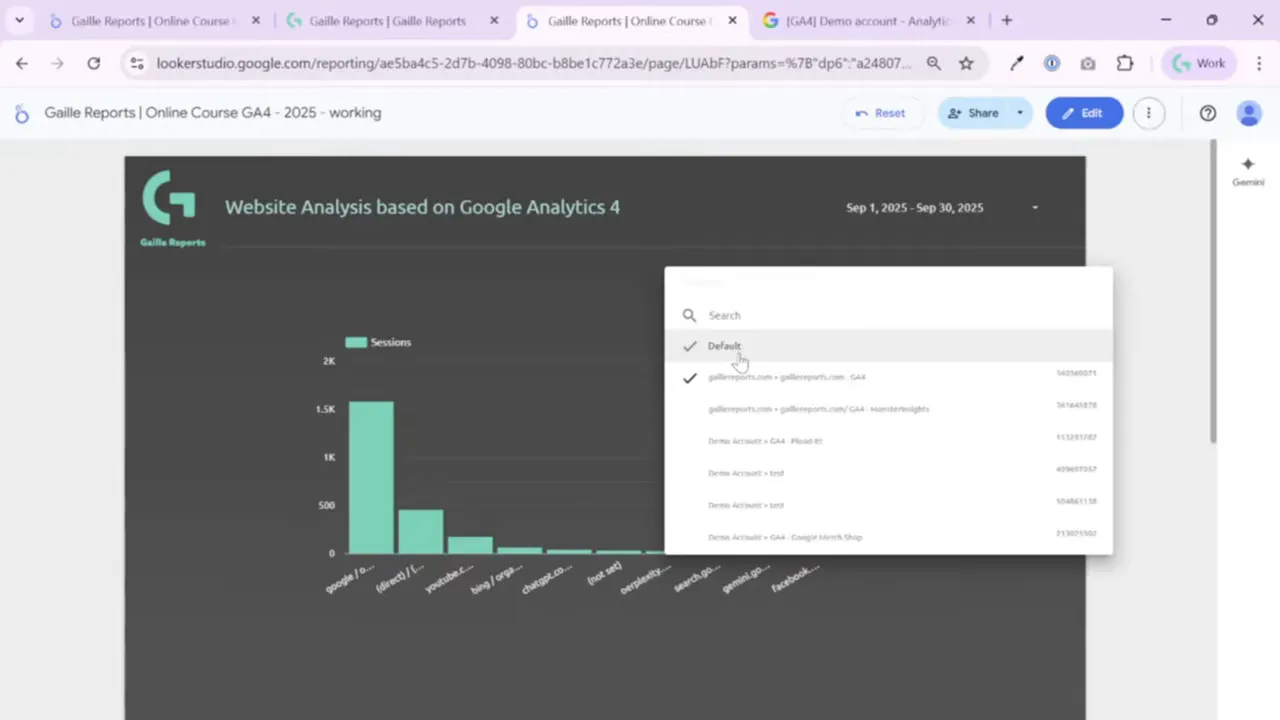Switch to the second Gaille Reports tab
The height and width of the screenshot is (720, 1280).
[386, 21]
